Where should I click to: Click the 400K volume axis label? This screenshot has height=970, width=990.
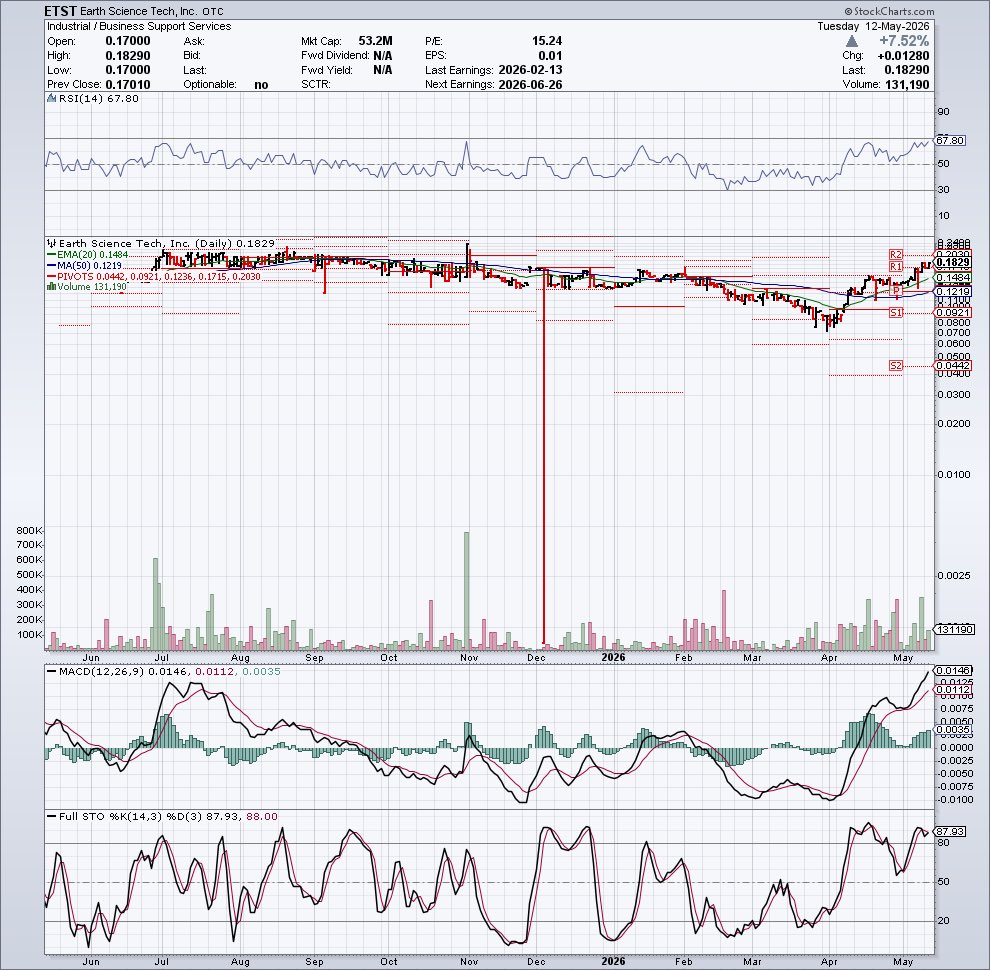29,590
